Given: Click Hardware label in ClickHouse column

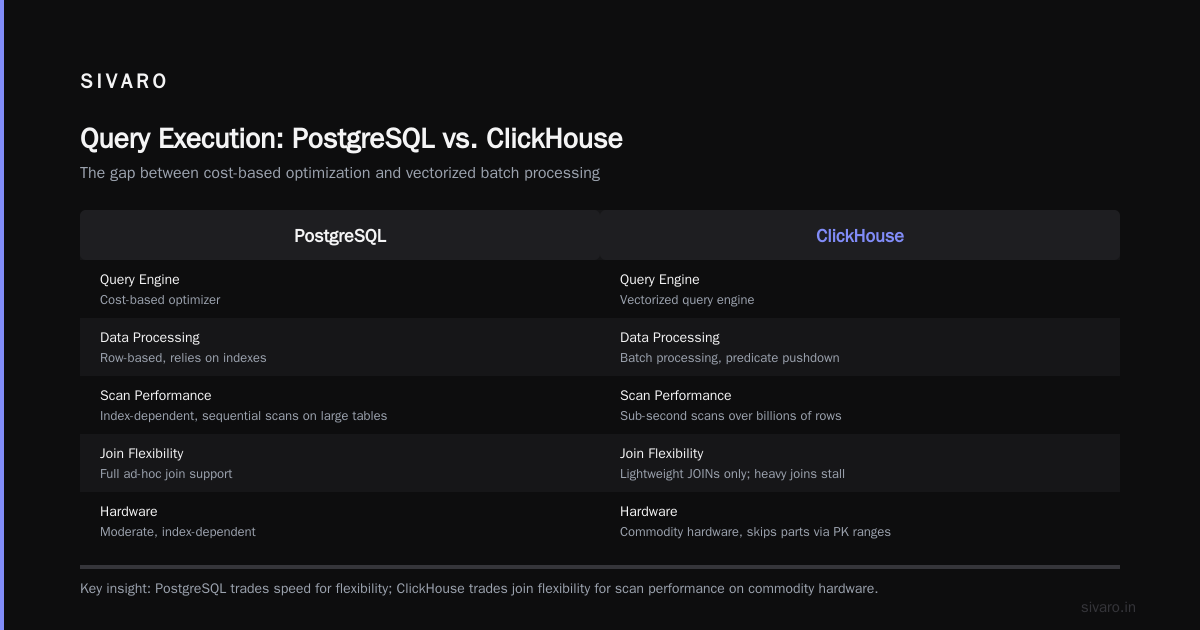Looking at the screenshot, I should [649, 512].
